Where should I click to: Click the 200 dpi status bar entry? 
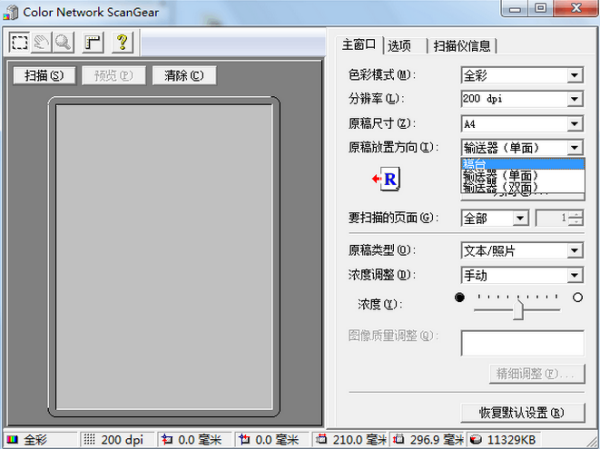122,439
